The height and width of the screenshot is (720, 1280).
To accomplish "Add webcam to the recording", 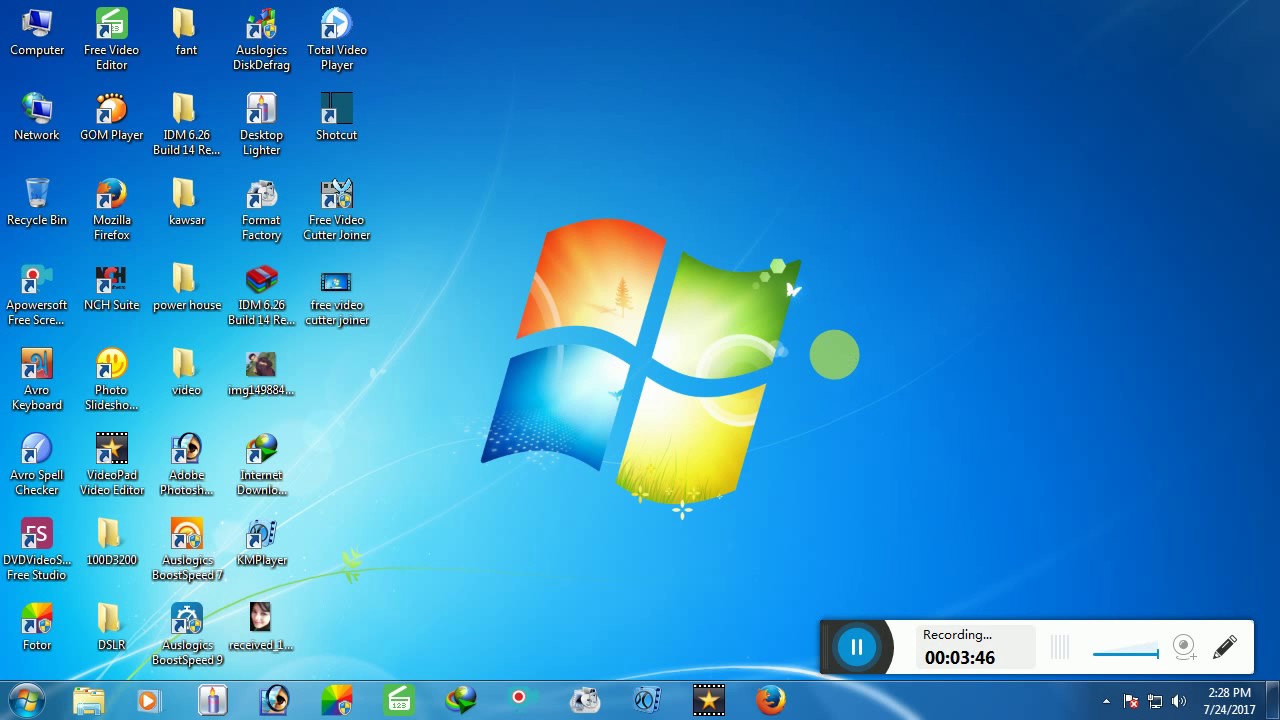I will point(1184,648).
